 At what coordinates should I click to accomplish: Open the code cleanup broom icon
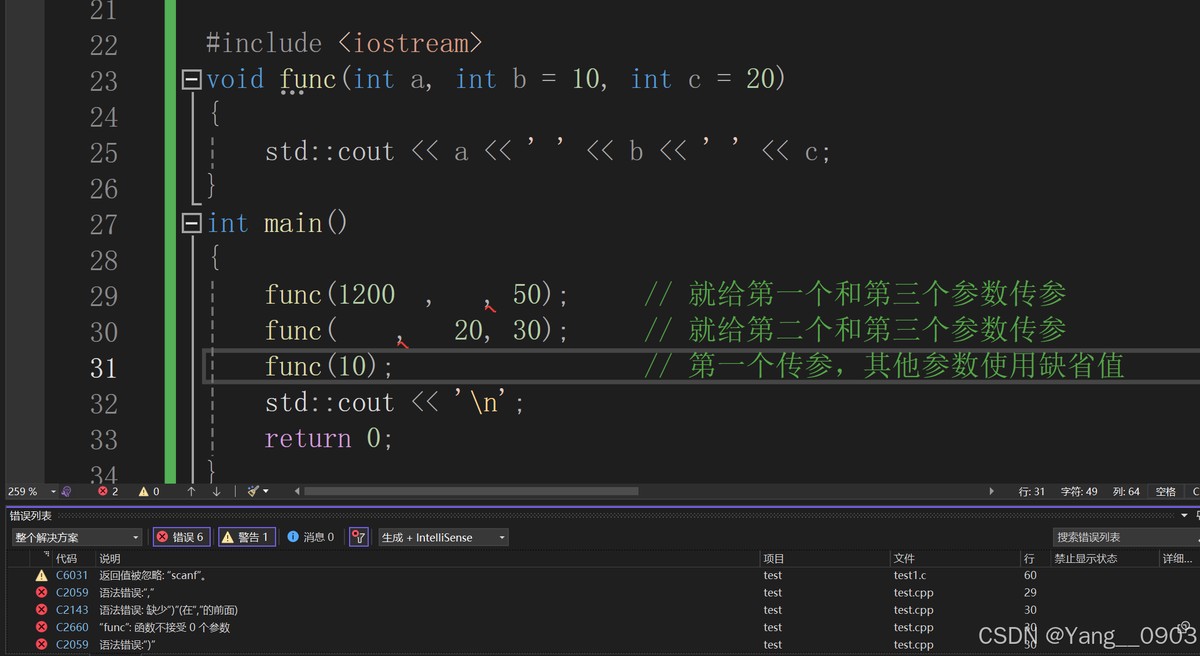pyautogui.click(x=254, y=492)
